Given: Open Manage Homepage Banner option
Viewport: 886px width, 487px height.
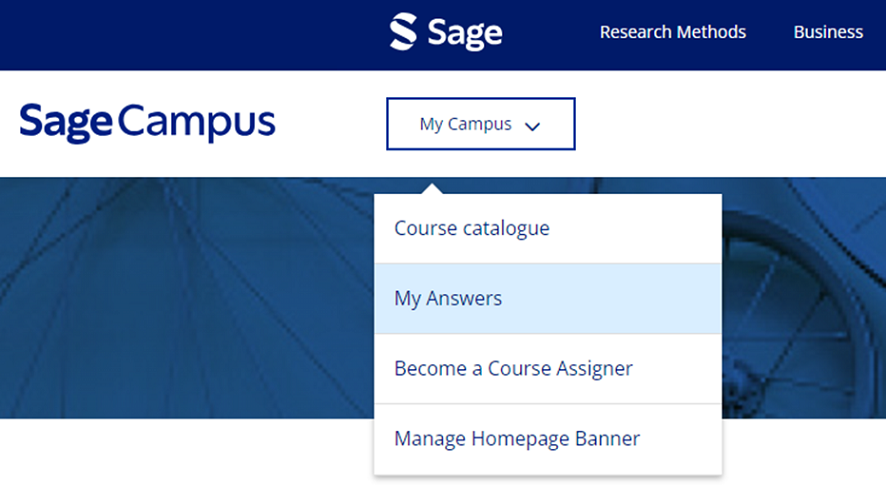Looking at the screenshot, I should click(548, 439).
